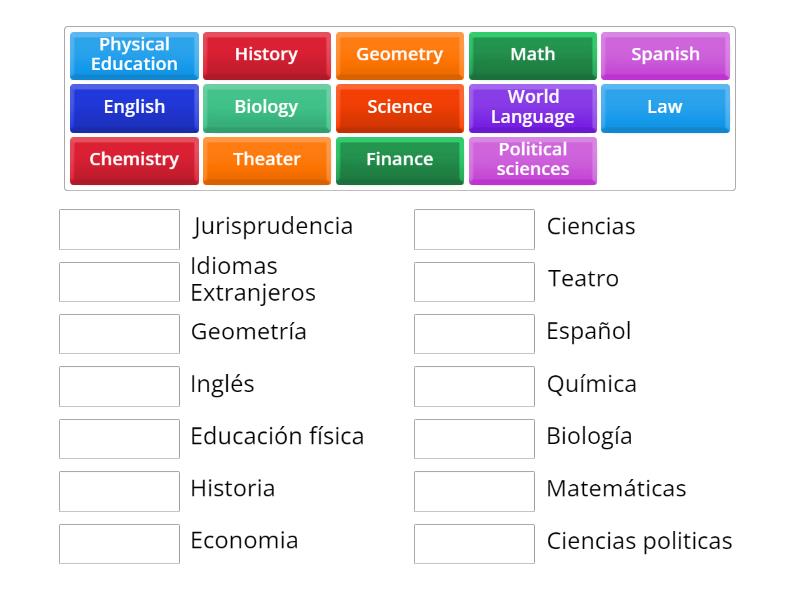Viewport: 800px width, 600px height.
Task: Select the Spanish tile
Action: pyautogui.click(x=666, y=55)
